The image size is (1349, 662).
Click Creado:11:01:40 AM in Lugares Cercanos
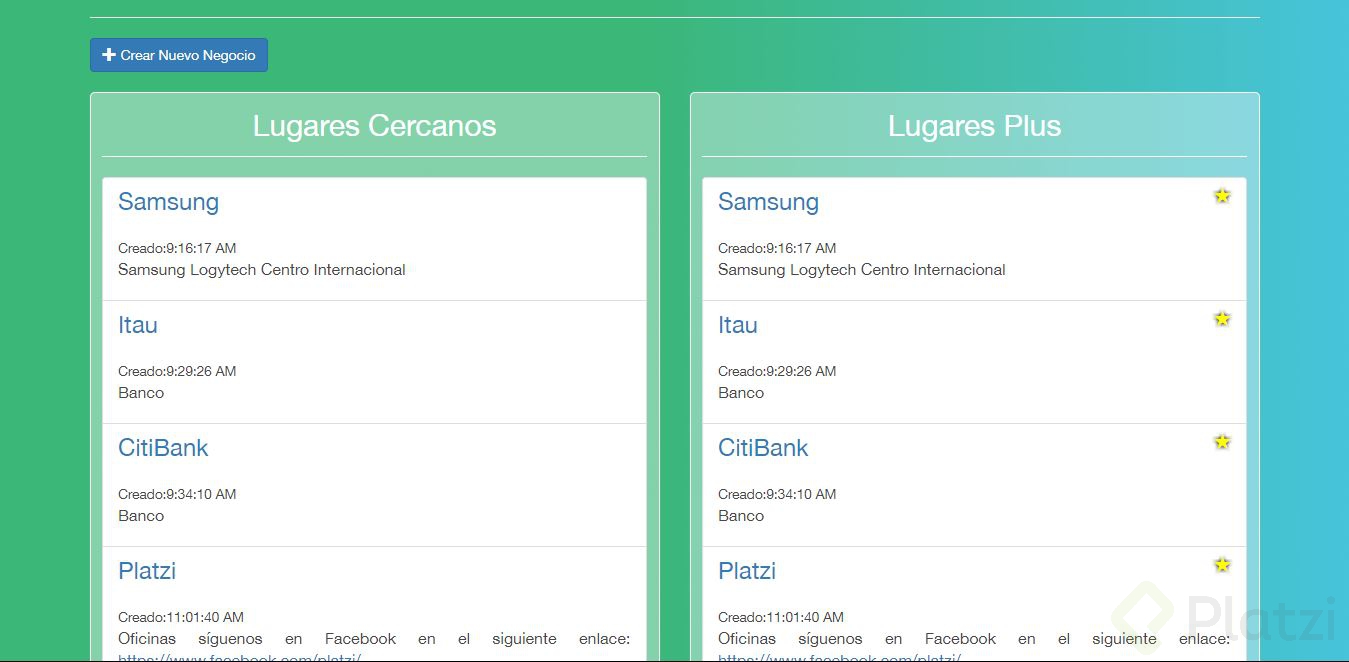point(181,617)
